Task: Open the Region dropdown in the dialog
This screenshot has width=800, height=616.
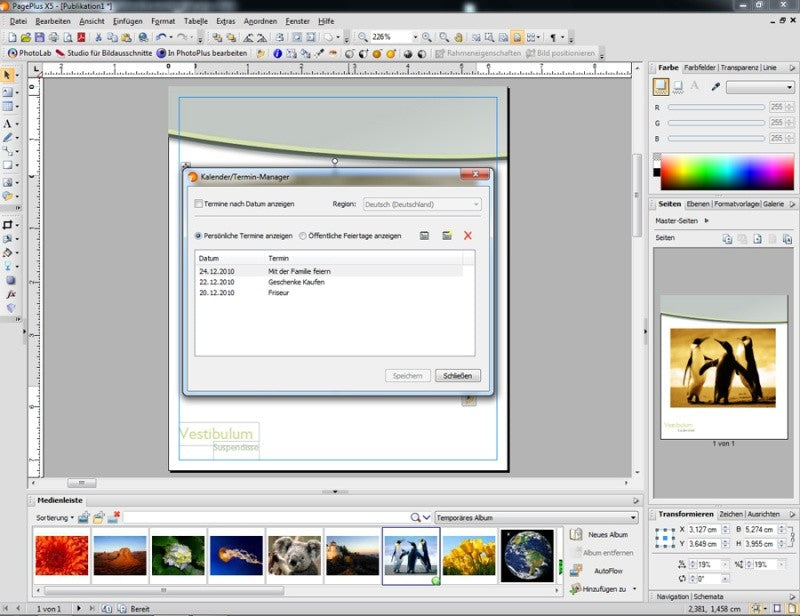Action: click(x=422, y=204)
